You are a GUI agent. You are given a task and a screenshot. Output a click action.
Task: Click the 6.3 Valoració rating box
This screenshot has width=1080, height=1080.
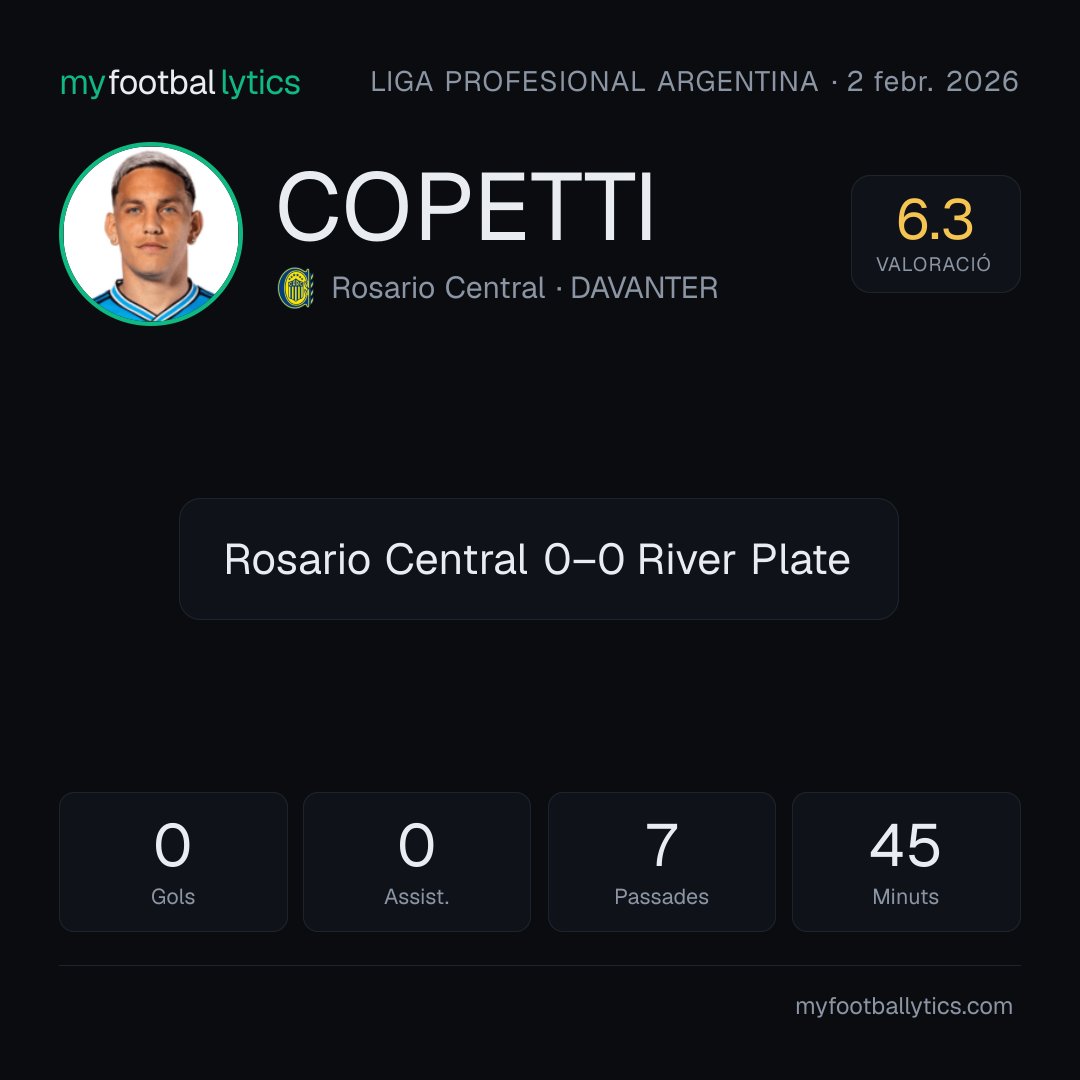tap(935, 233)
